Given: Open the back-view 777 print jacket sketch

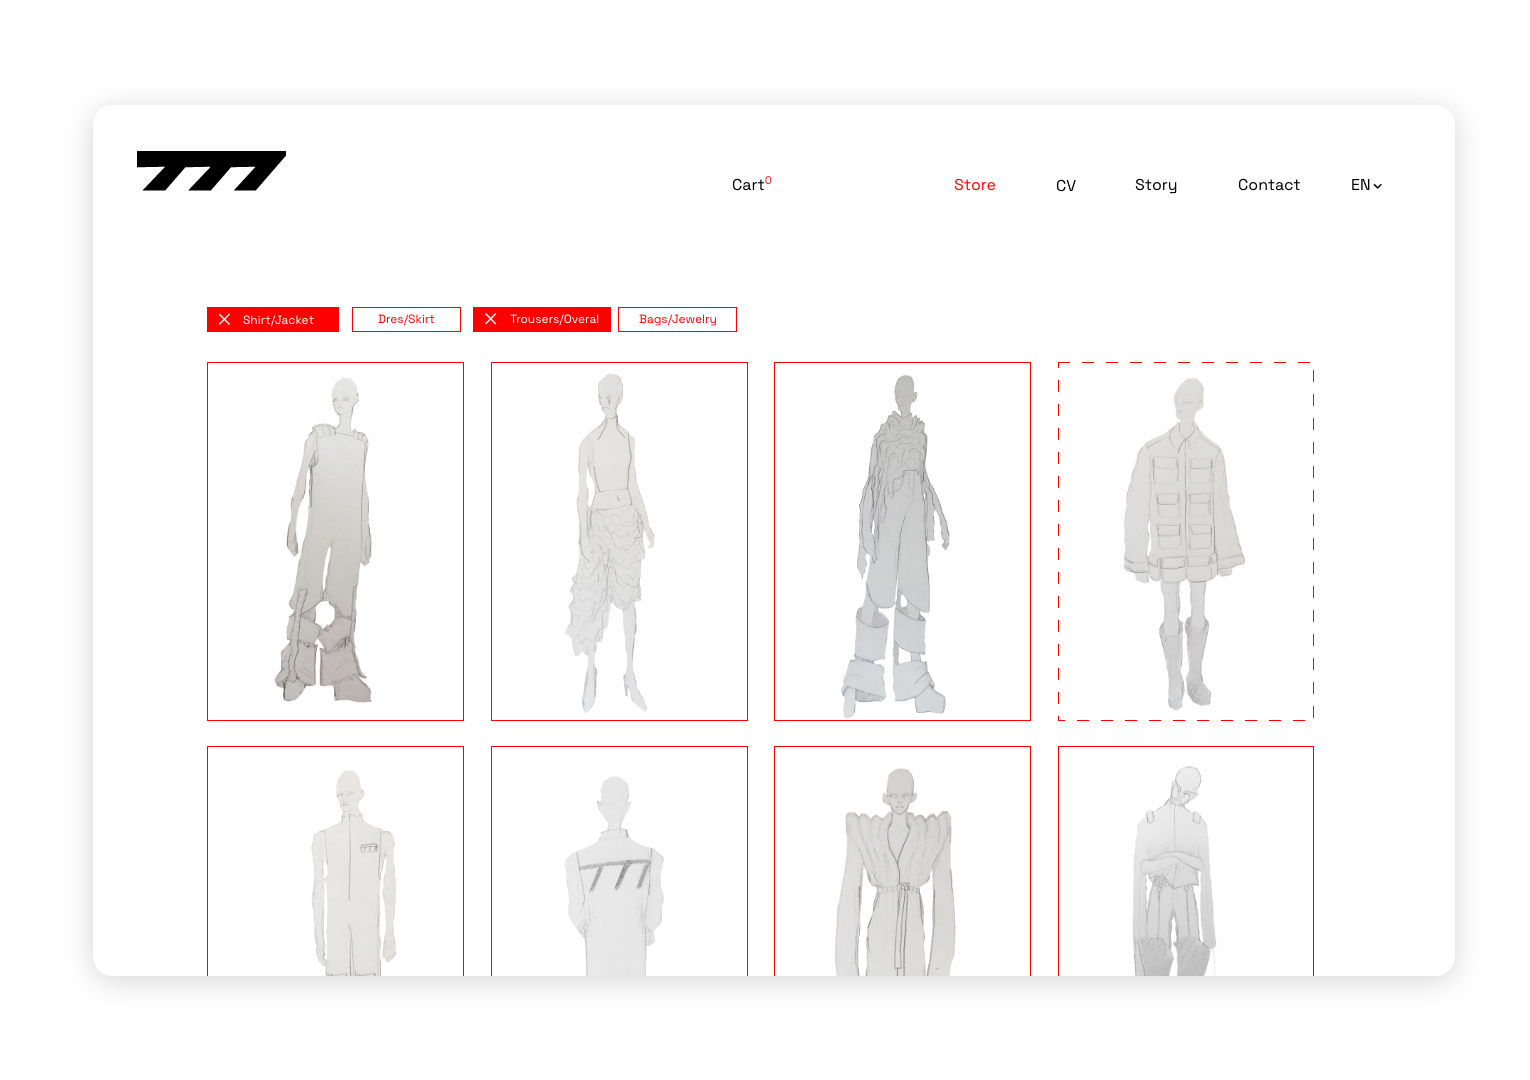Looking at the screenshot, I should 619,860.
